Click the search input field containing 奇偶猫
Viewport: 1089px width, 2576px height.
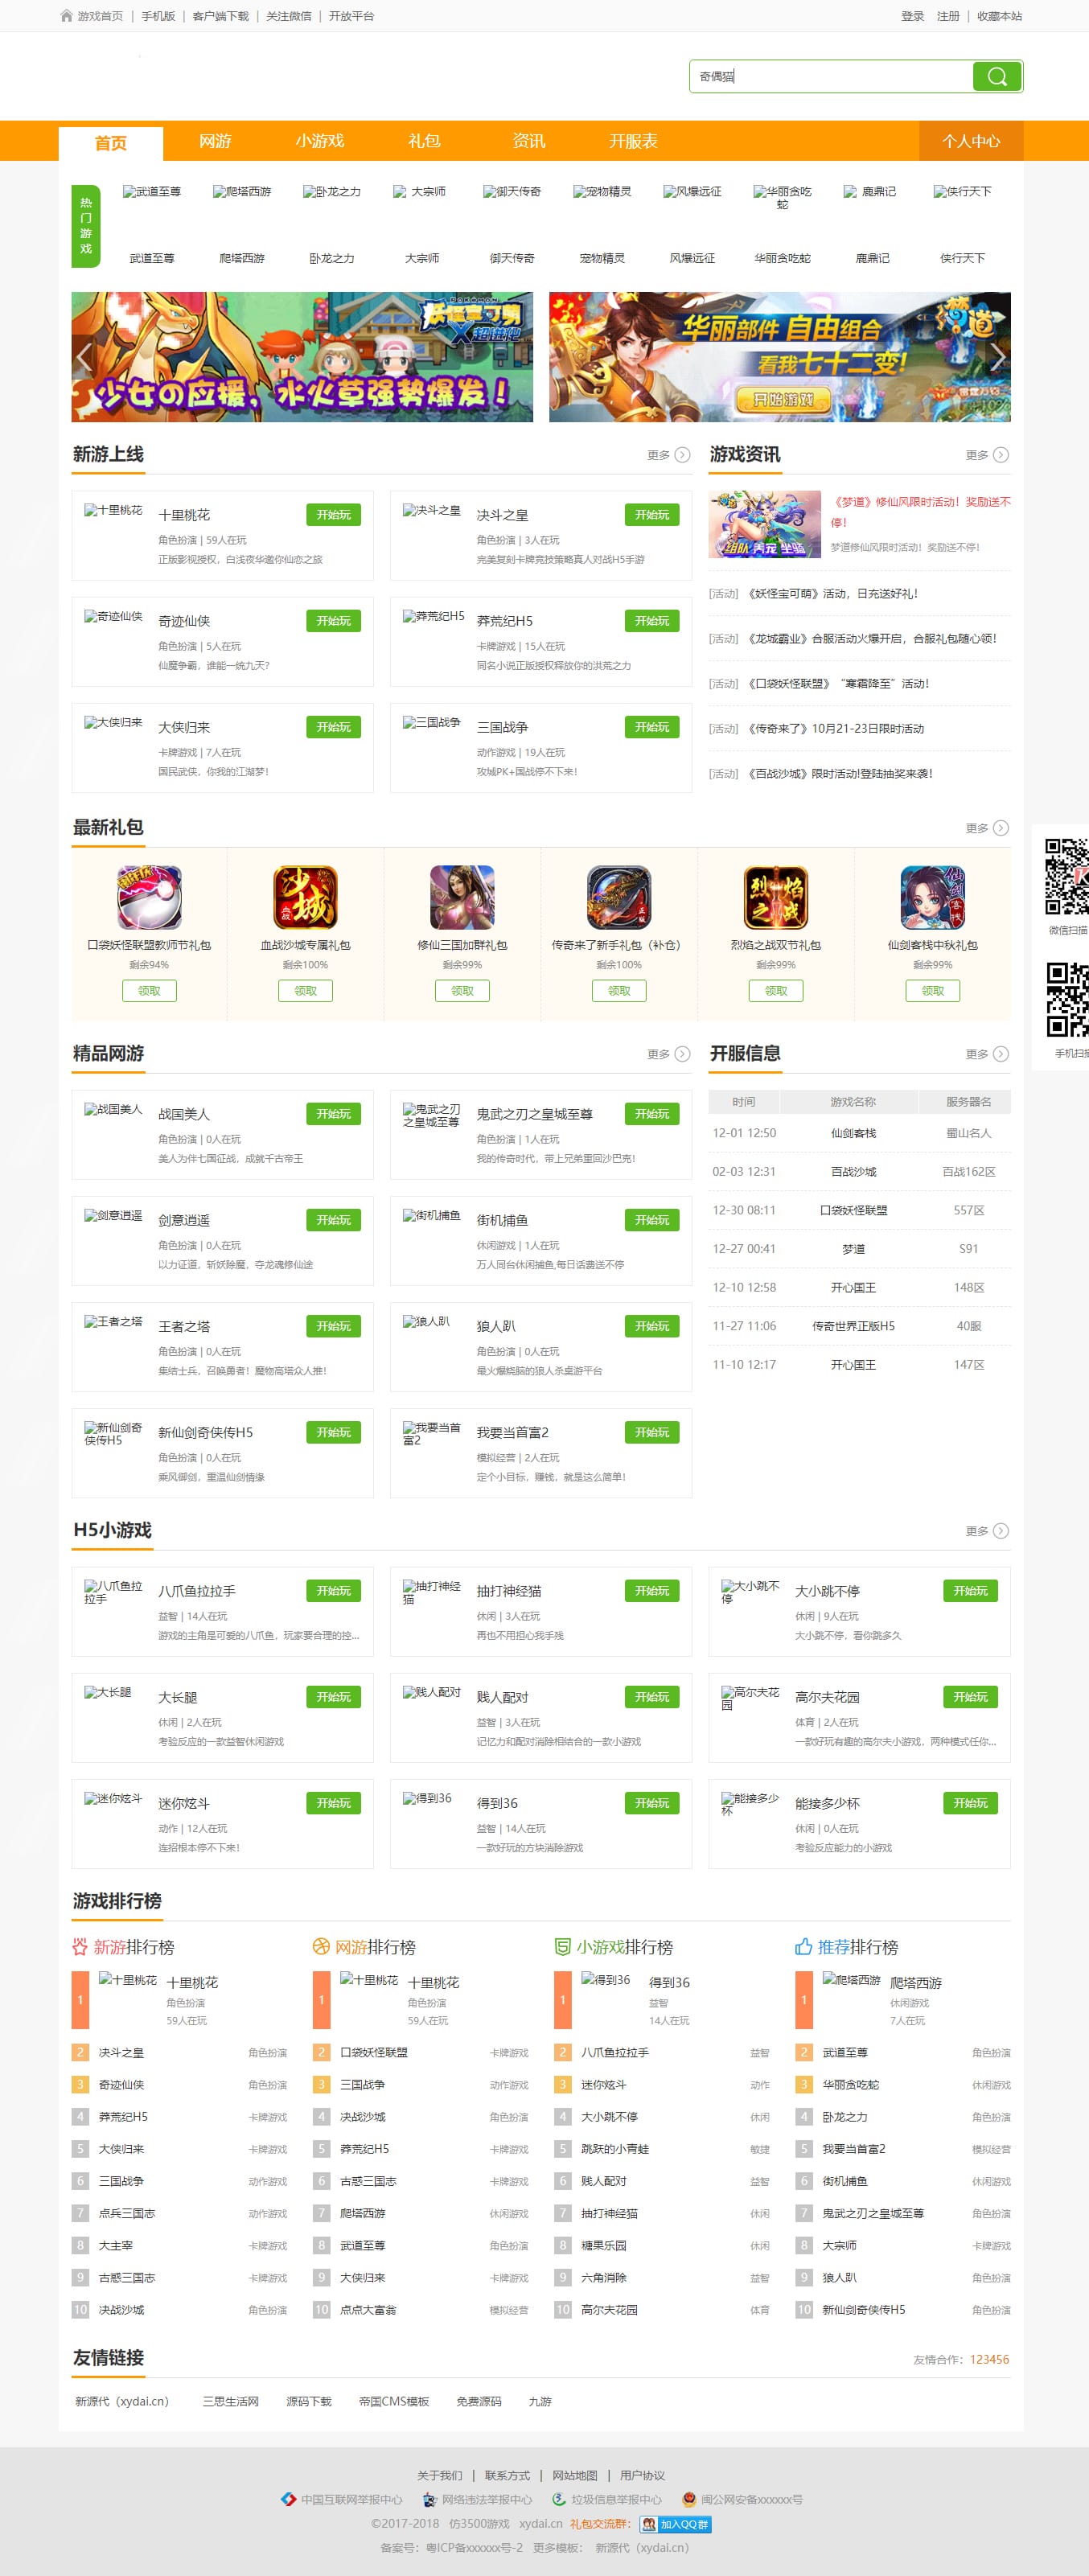[x=830, y=77]
